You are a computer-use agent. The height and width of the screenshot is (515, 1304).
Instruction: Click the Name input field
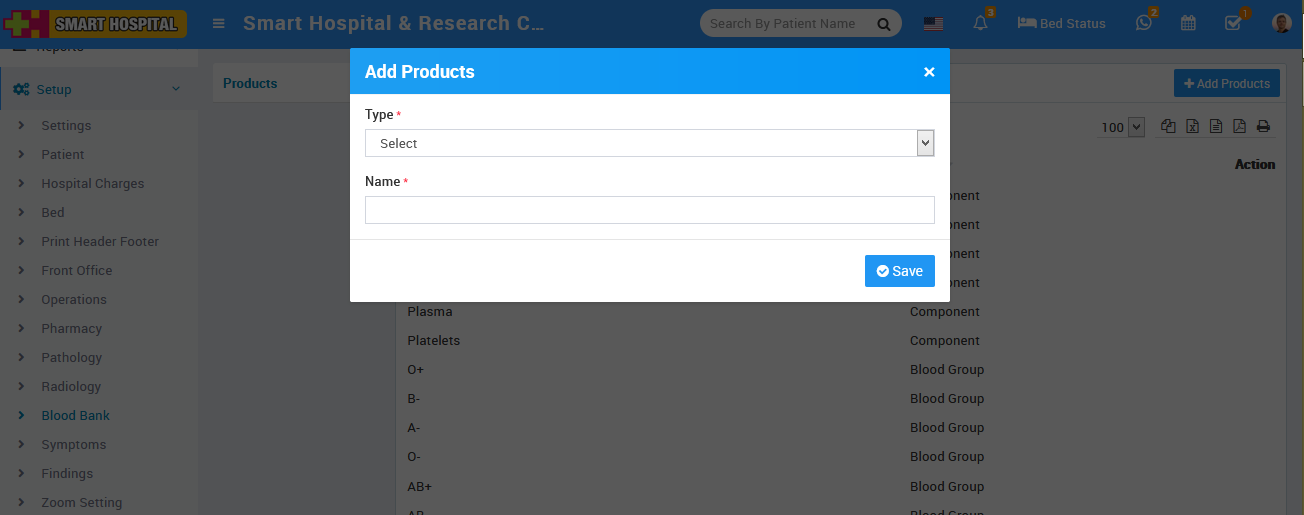click(x=649, y=210)
